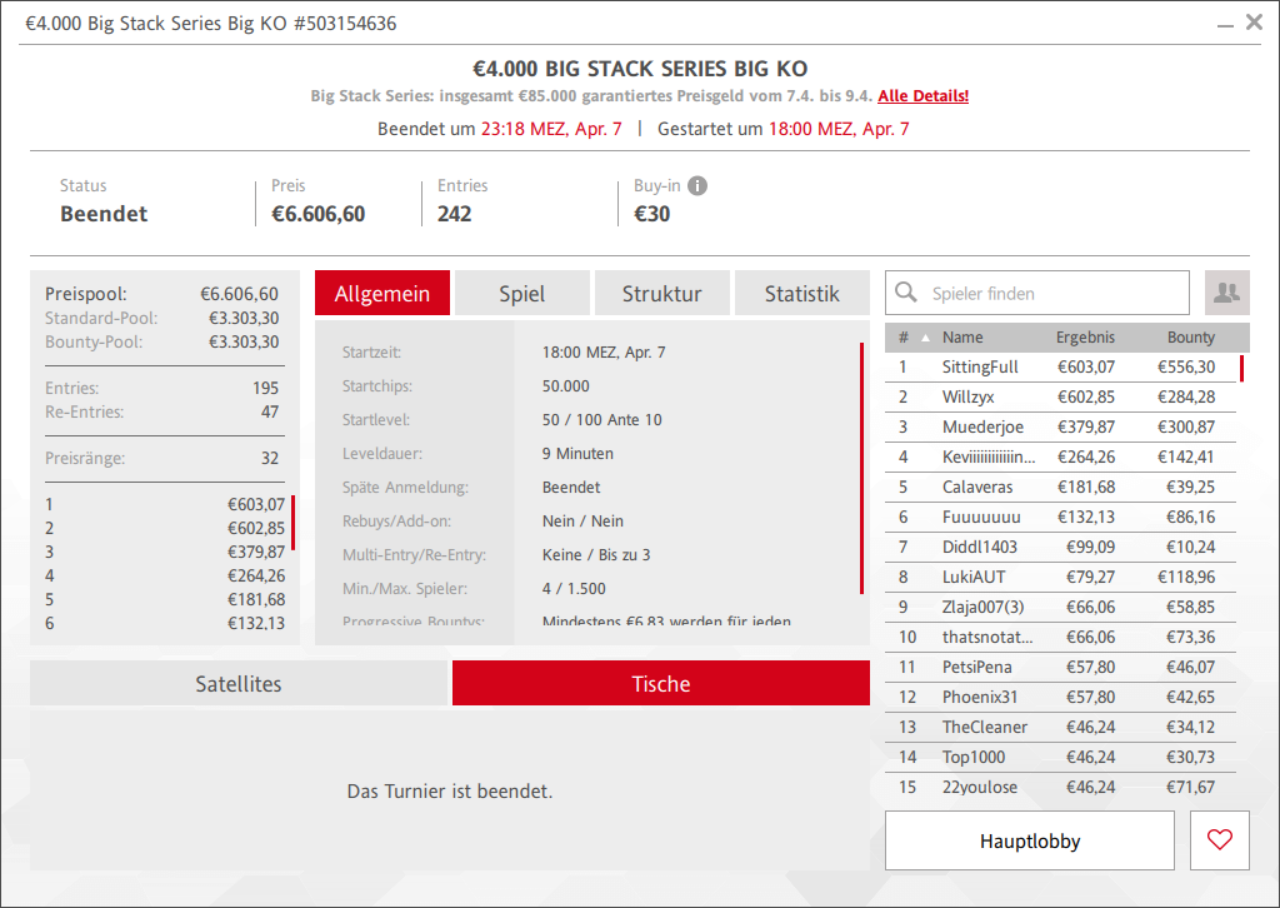Click the Das Turnier ist beendet message
Screen dimensions: 1280x908
(x=450, y=791)
